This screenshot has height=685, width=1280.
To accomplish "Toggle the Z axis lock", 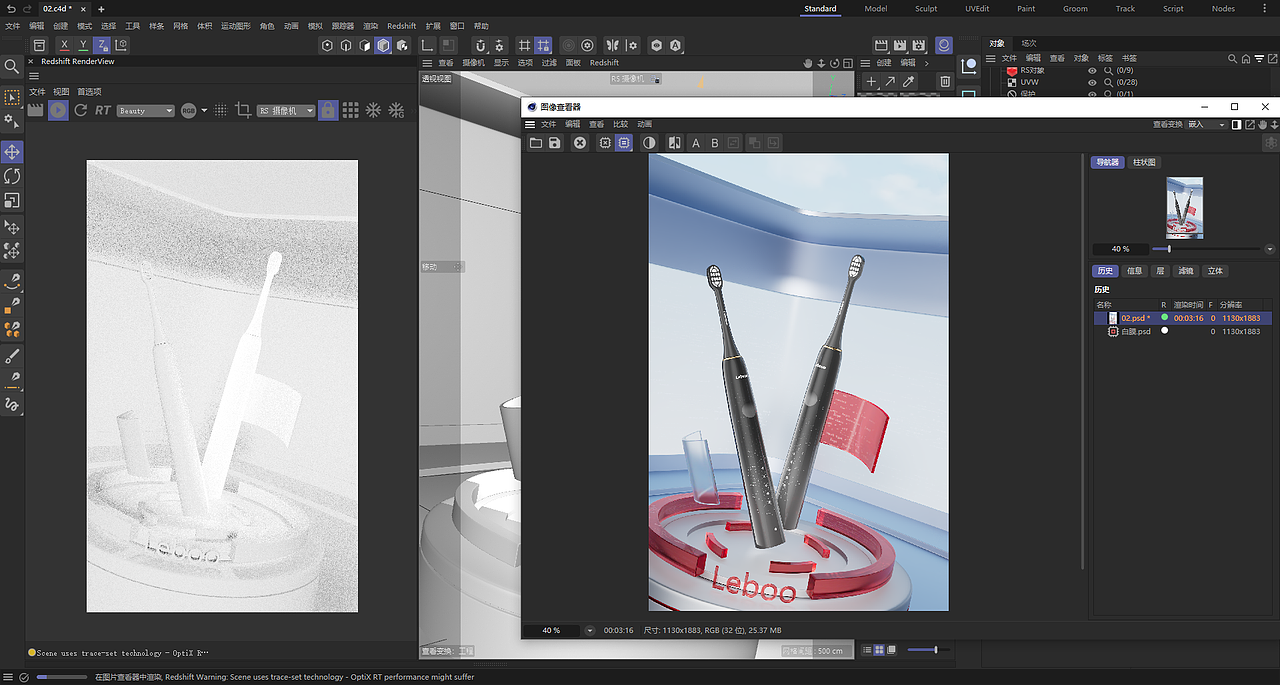I will point(102,45).
